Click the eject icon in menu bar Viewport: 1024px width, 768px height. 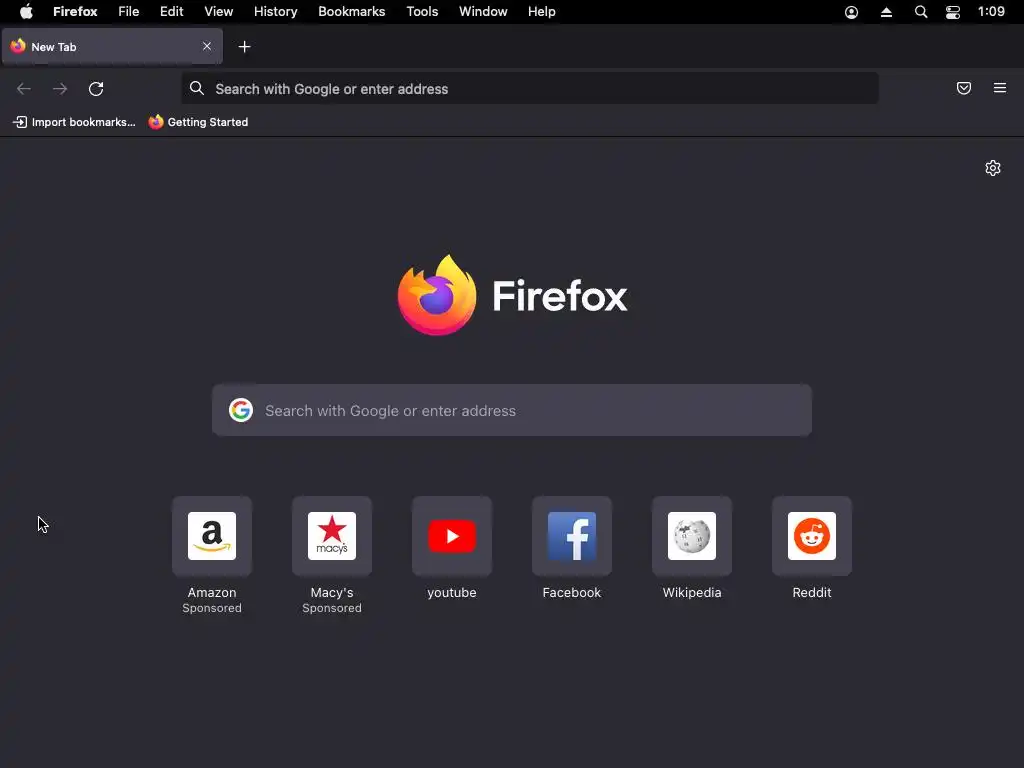(x=886, y=12)
